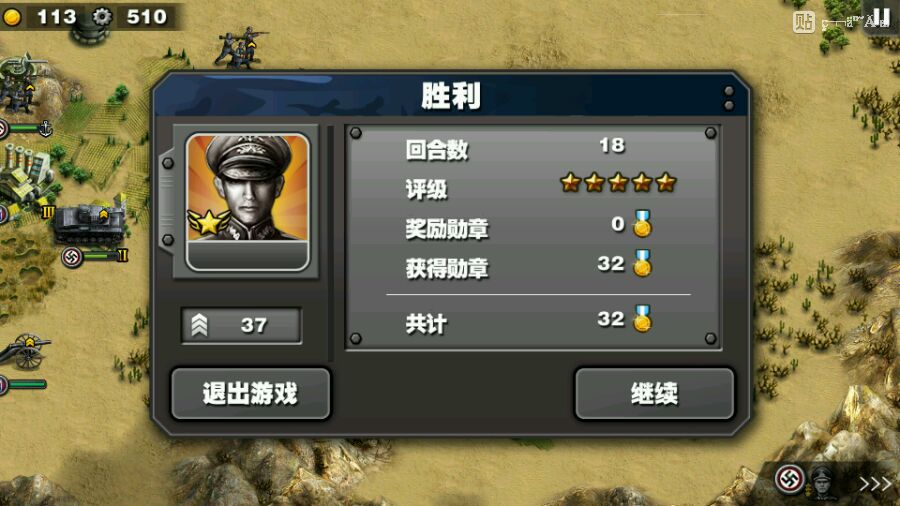Click 继续 to continue
The width and height of the screenshot is (900, 506).
[x=654, y=394]
